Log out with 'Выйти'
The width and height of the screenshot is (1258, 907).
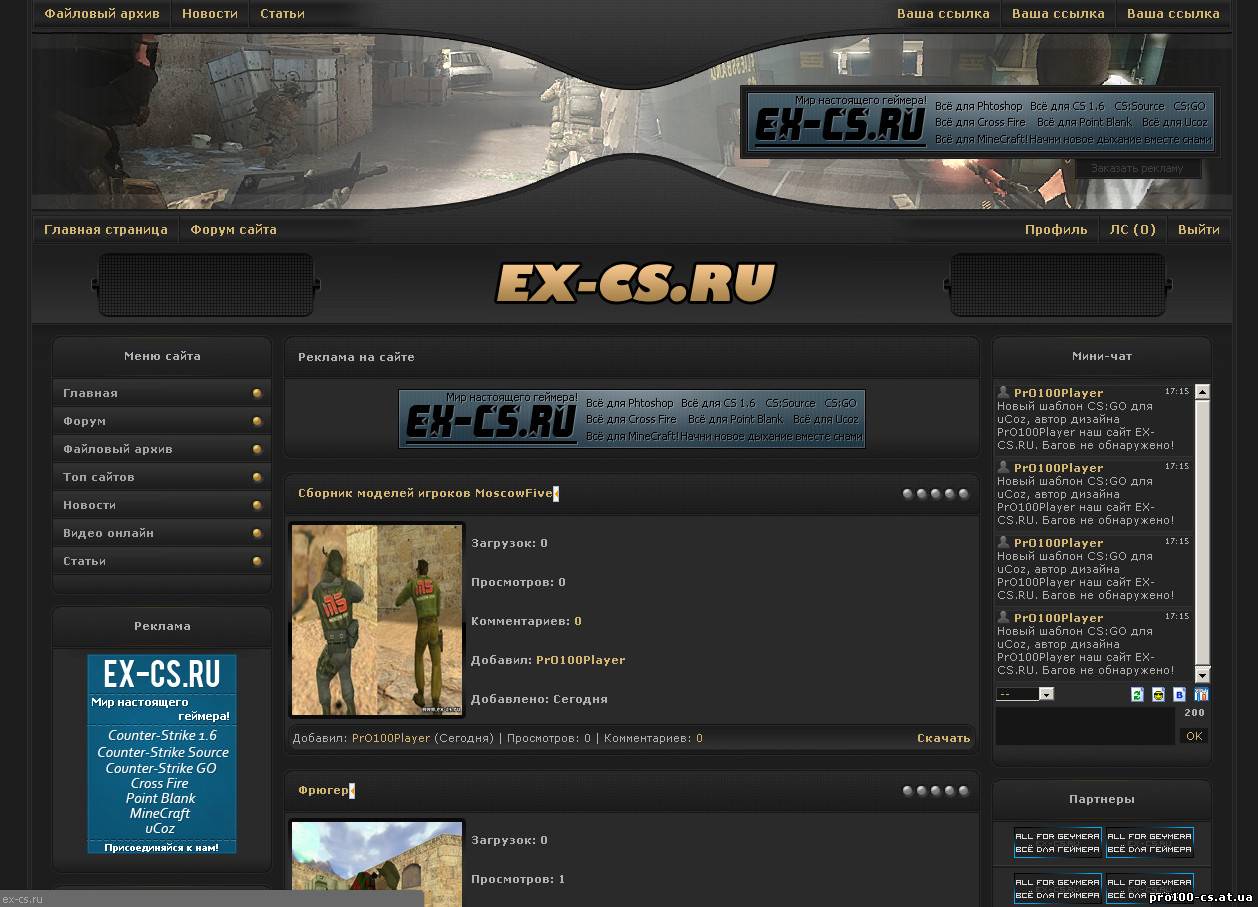(x=1199, y=230)
